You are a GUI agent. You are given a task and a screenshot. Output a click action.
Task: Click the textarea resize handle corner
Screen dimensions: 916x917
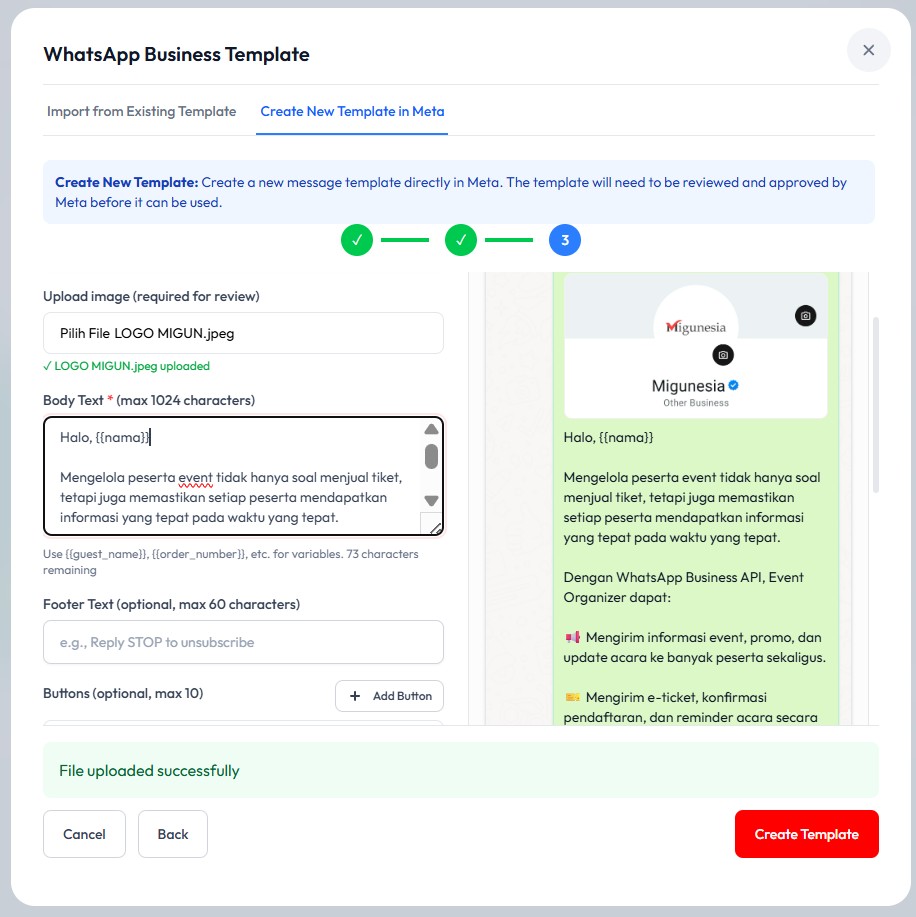[x=435, y=528]
